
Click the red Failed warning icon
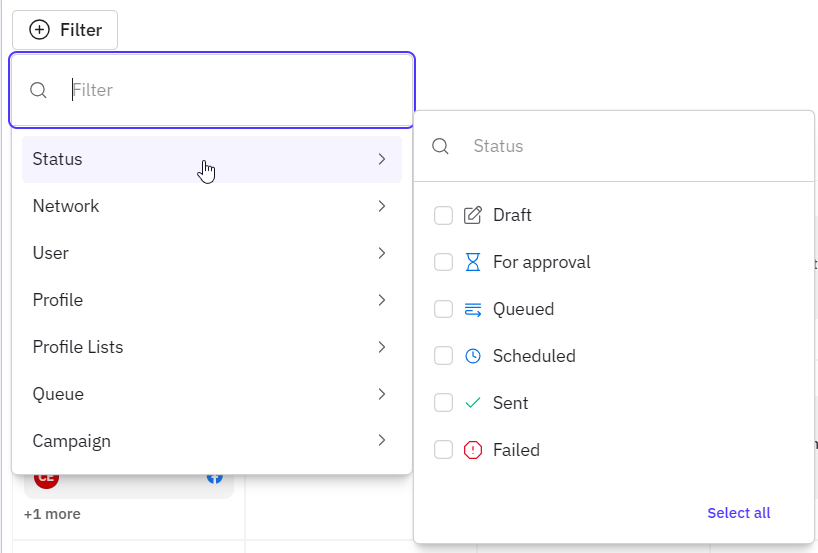(473, 450)
